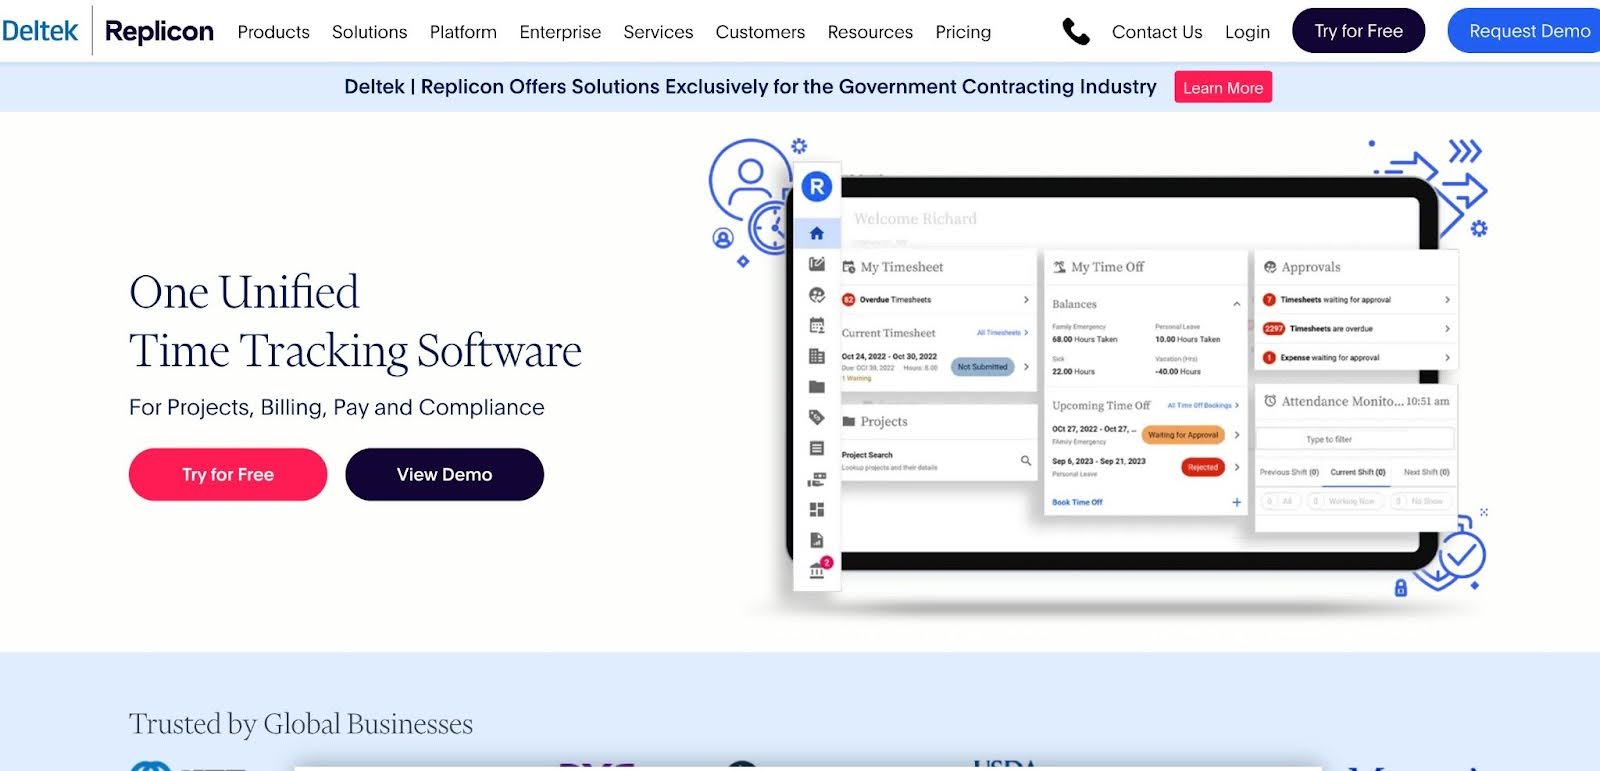Open the Resources menu
Image resolution: width=1600 pixels, height=771 pixels.
870,32
